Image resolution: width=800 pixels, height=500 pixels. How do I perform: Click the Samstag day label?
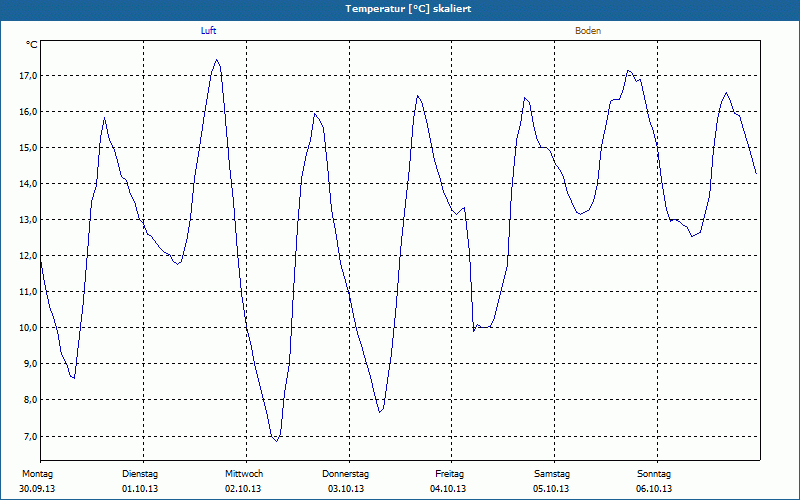(552, 474)
